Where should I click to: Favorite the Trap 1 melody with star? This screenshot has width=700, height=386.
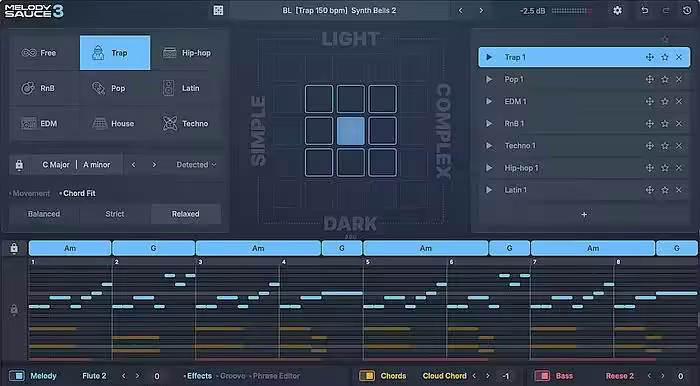[665, 57]
